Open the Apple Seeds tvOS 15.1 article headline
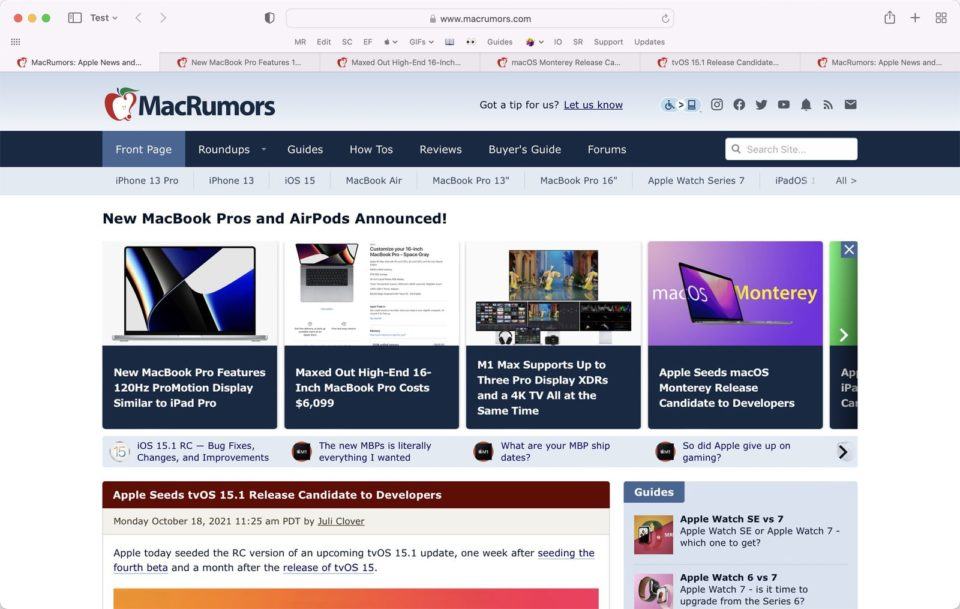The image size is (960, 609). tap(277, 494)
